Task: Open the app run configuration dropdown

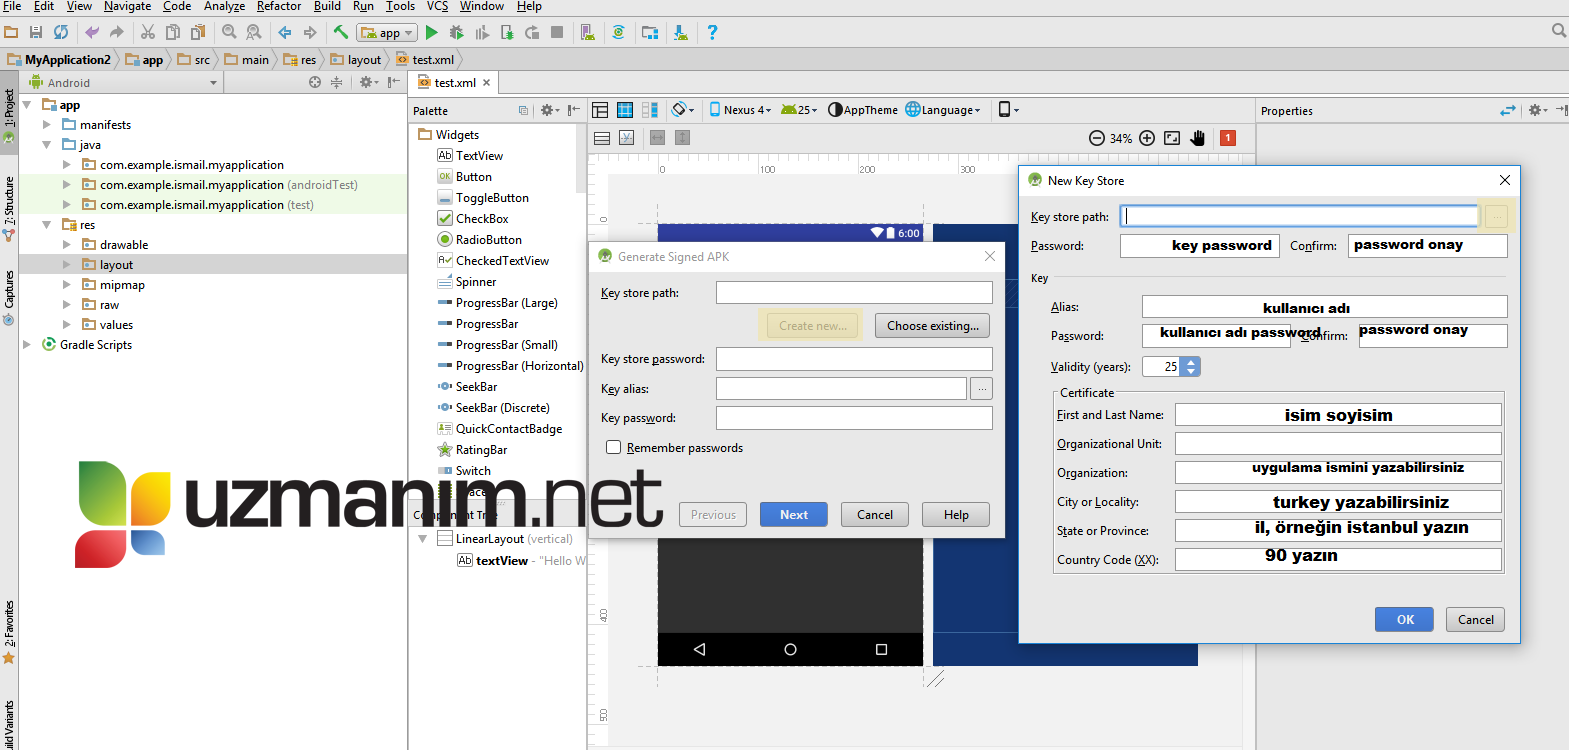Action: tap(387, 33)
